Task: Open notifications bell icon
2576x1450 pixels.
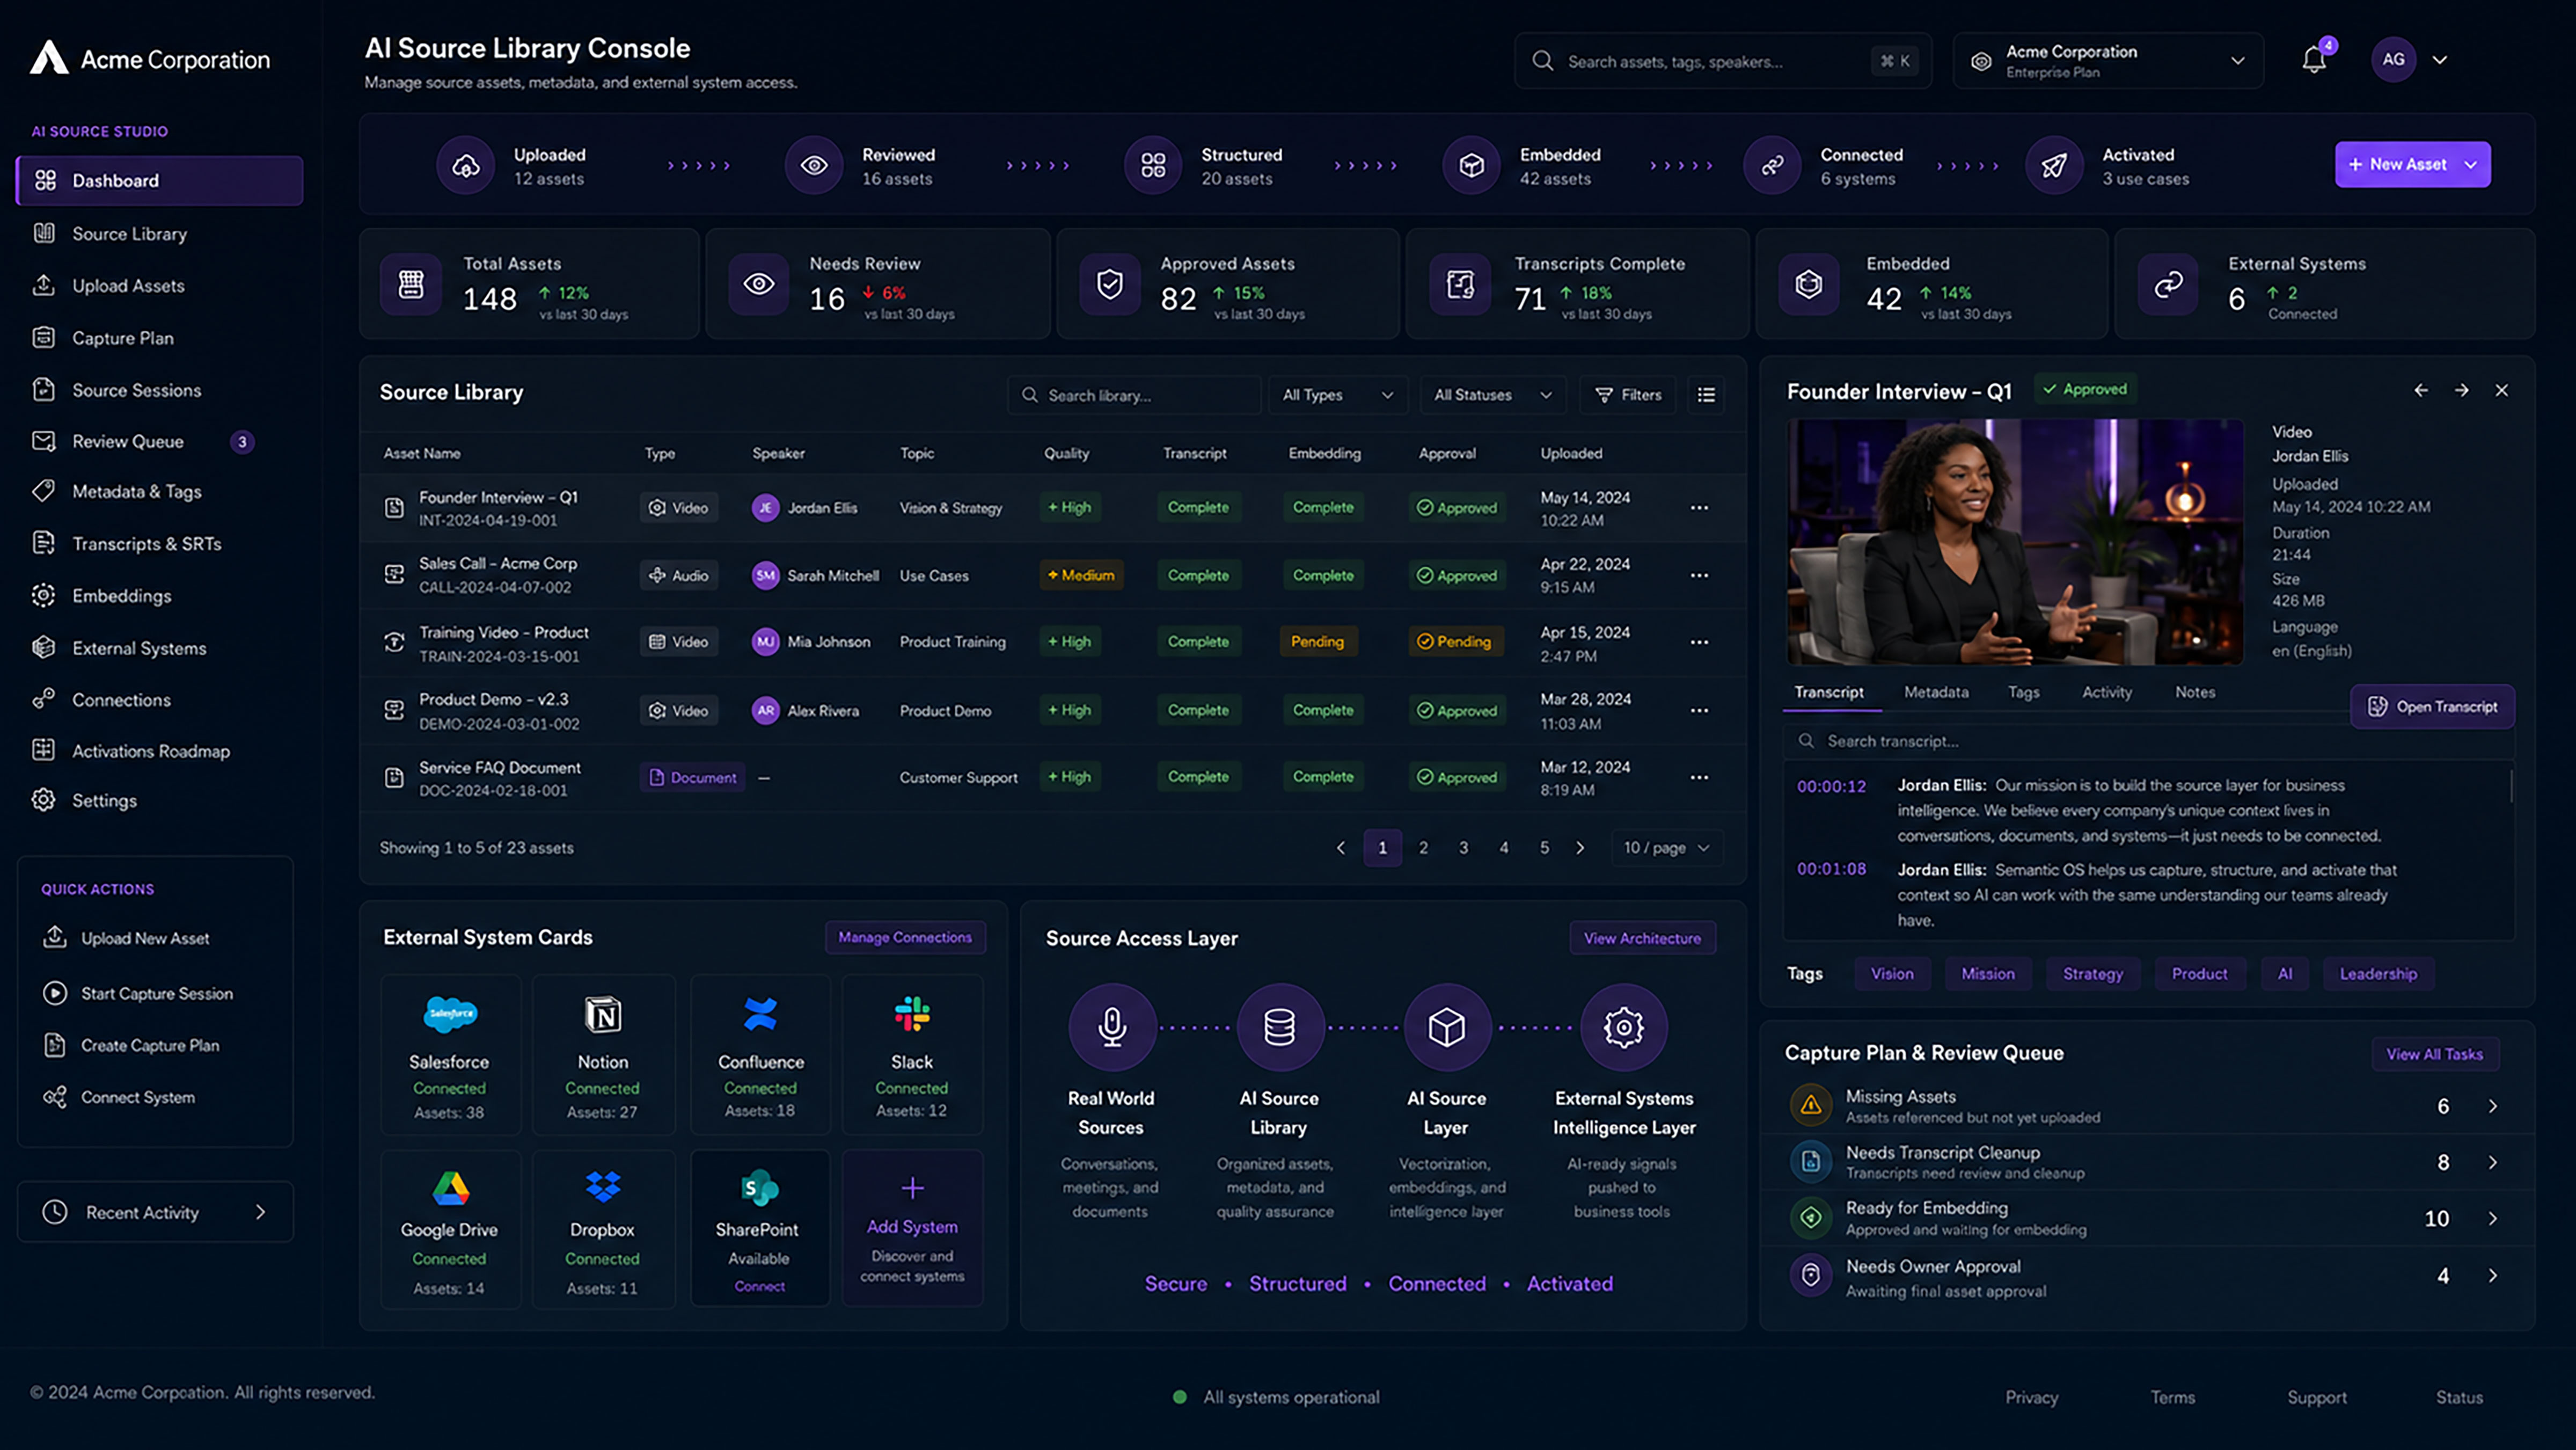Action: (x=2313, y=60)
